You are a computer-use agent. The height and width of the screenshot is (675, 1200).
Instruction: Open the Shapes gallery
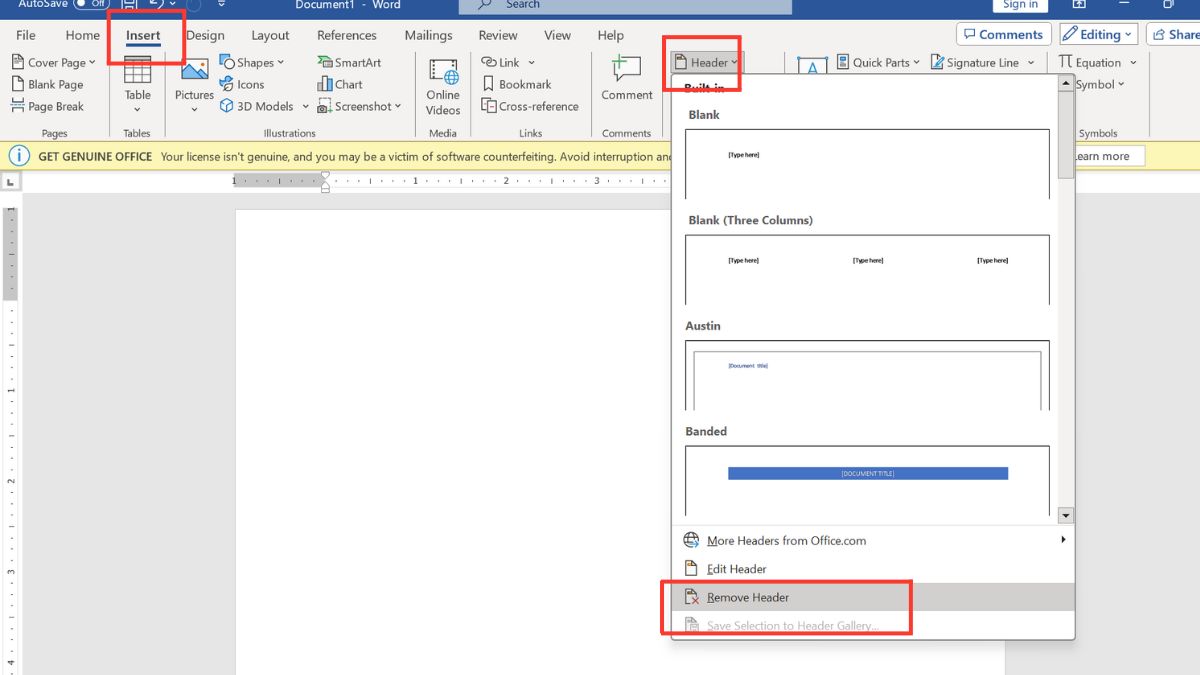pyautogui.click(x=252, y=62)
